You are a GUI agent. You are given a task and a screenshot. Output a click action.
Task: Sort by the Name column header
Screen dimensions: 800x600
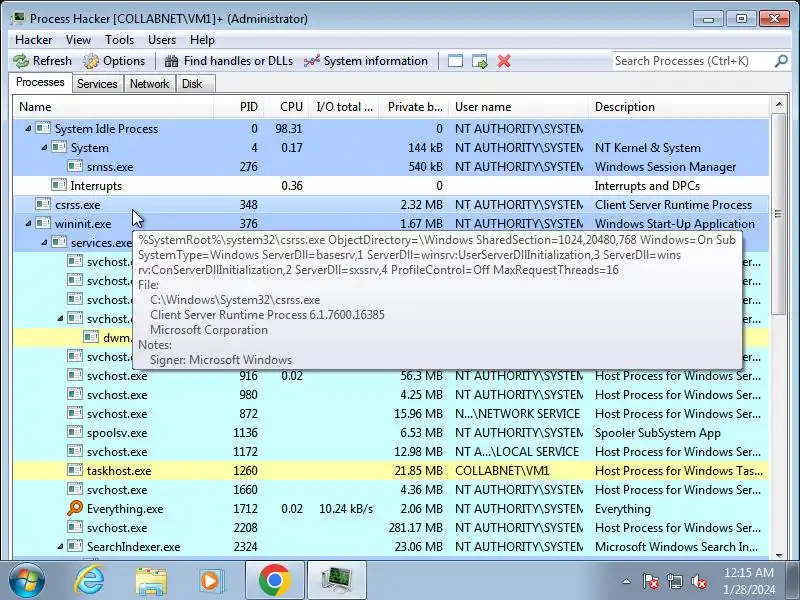pyautogui.click(x=113, y=107)
